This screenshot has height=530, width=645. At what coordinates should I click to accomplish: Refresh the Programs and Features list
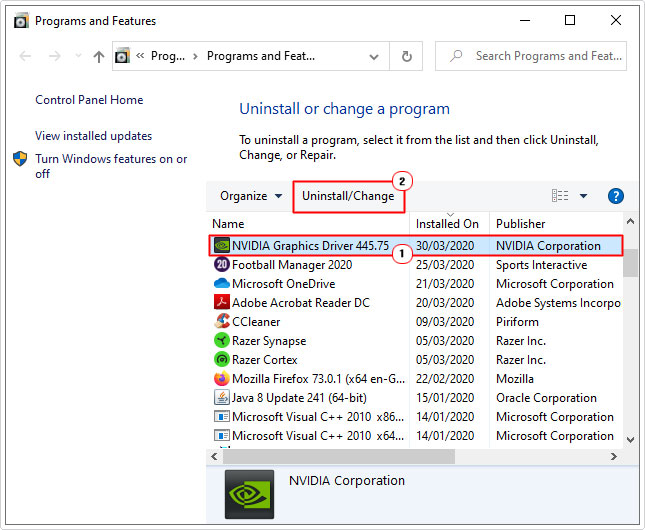pyautogui.click(x=406, y=56)
